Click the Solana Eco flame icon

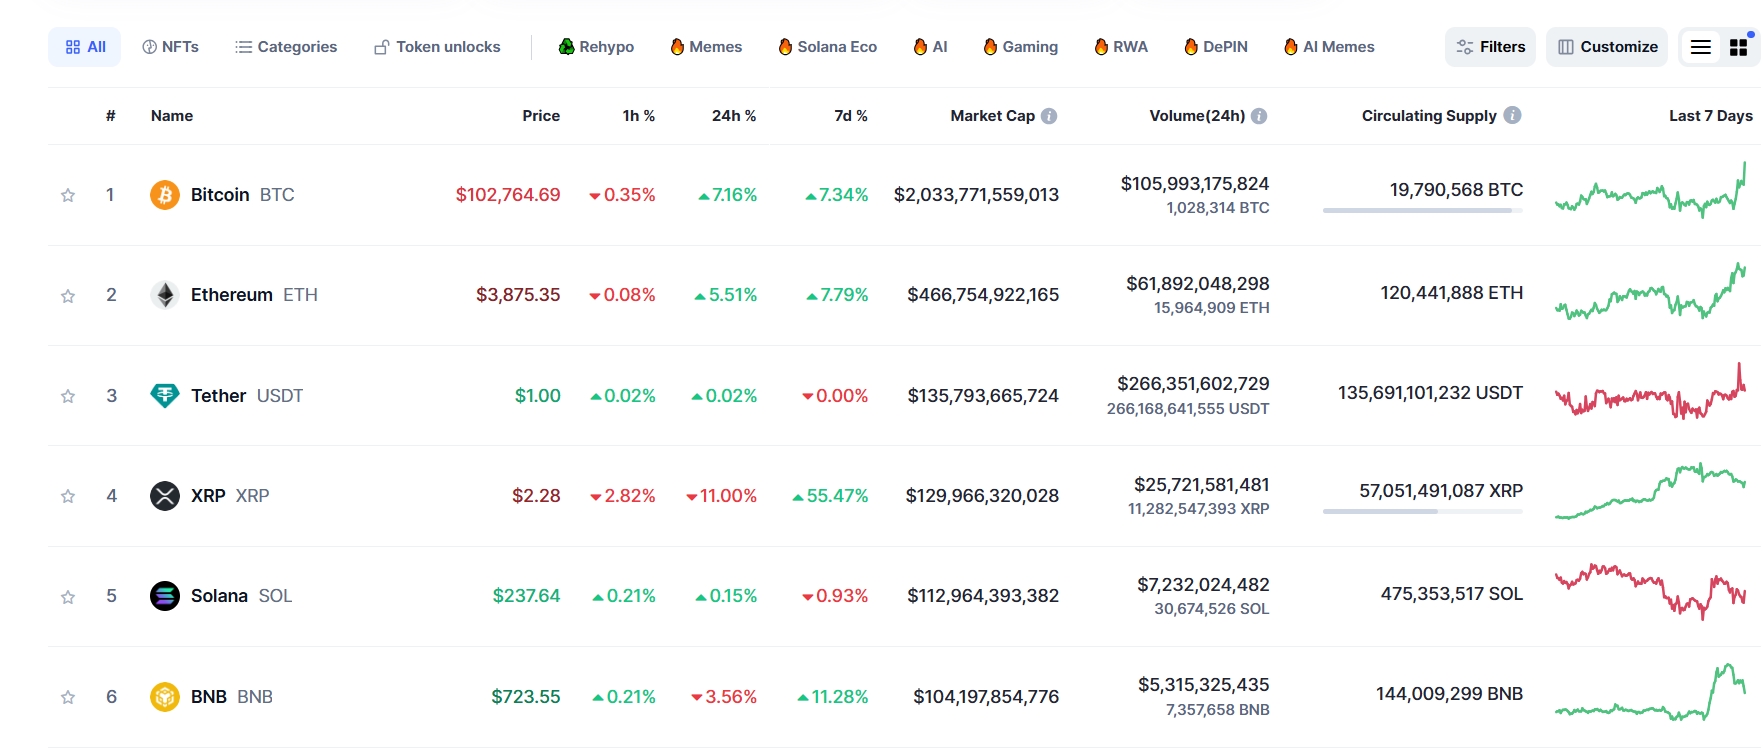(x=785, y=47)
